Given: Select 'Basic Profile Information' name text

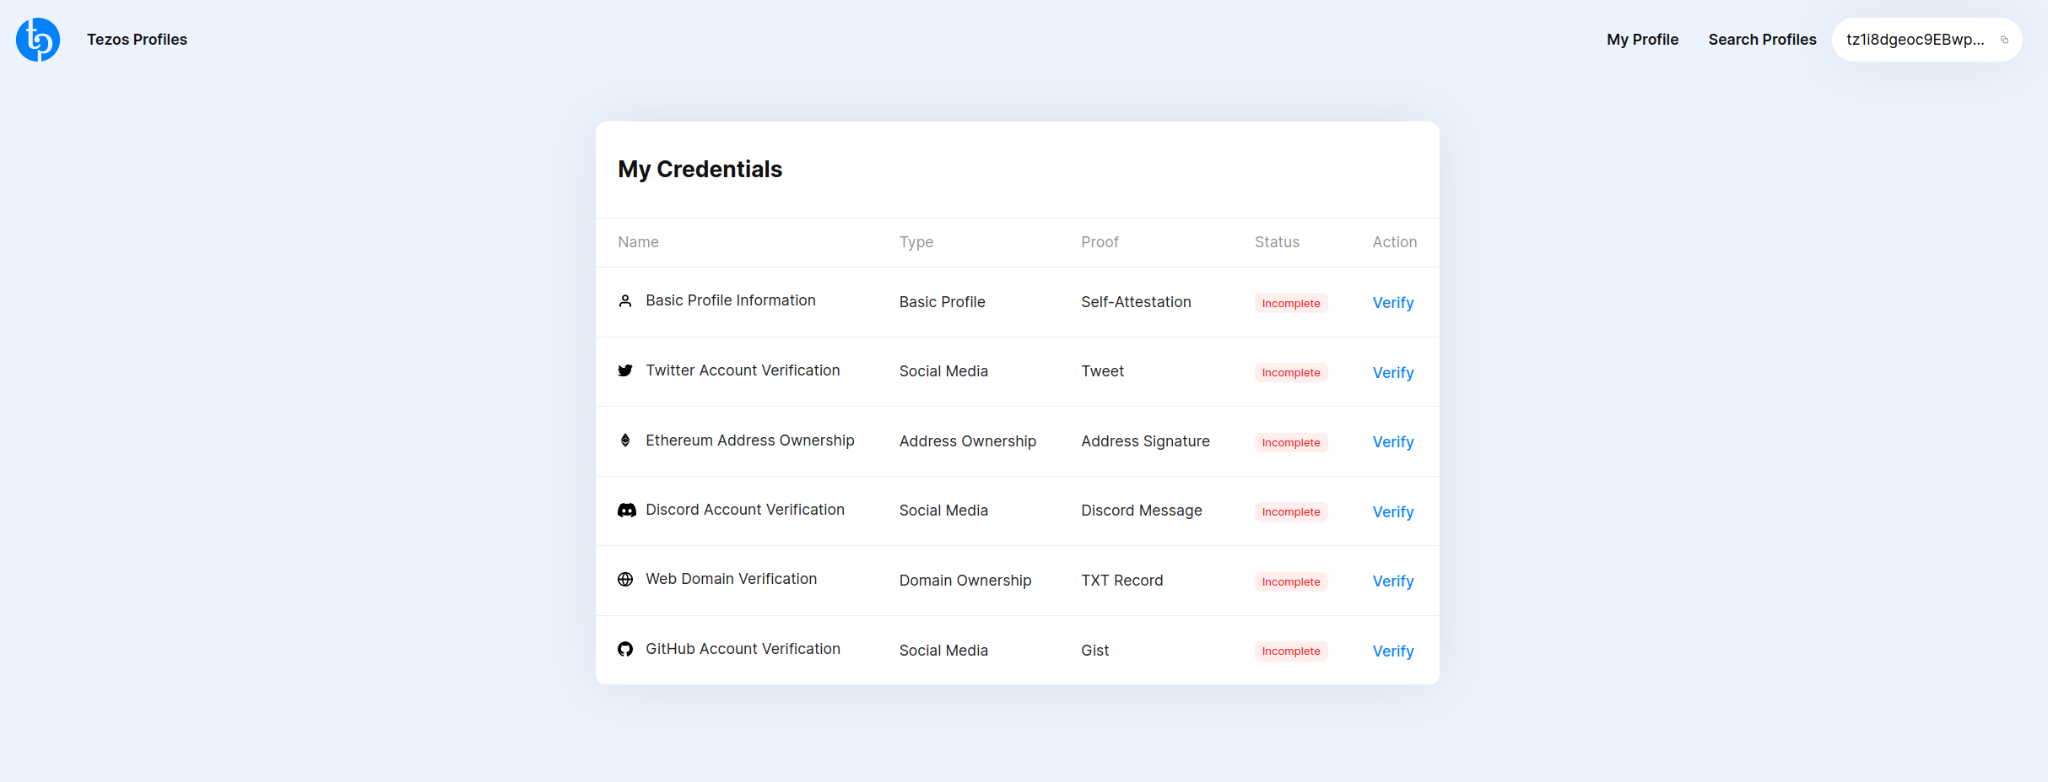Looking at the screenshot, I should 730,301.
